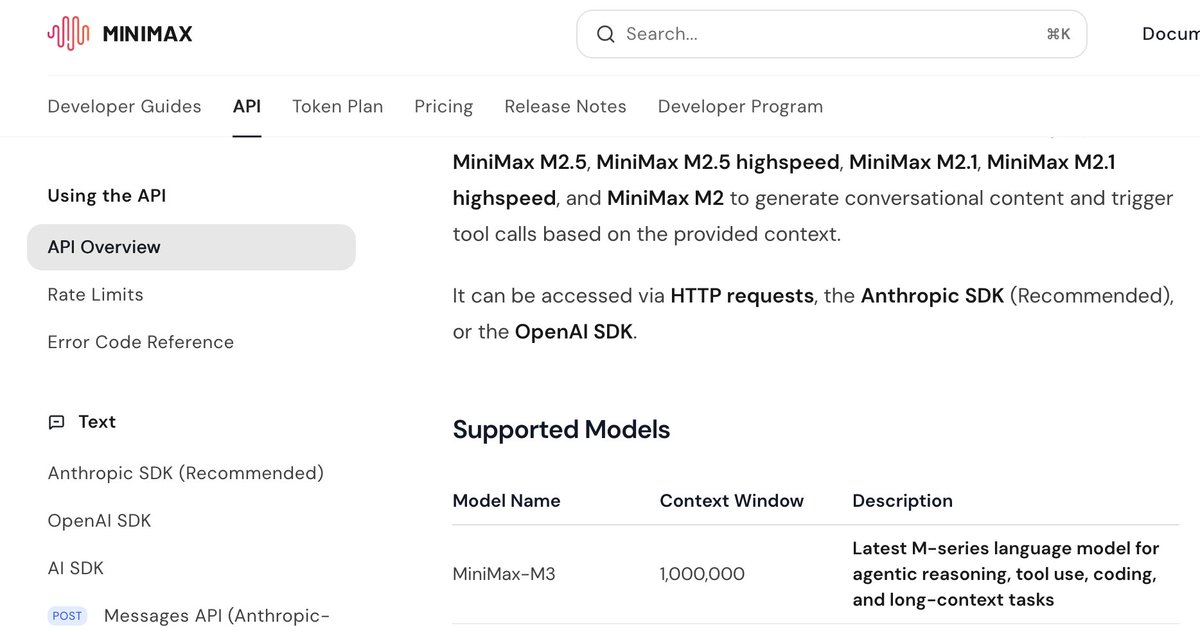1200x632 pixels.
Task: Click the Text section chat icon
Action: click(x=56, y=422)
